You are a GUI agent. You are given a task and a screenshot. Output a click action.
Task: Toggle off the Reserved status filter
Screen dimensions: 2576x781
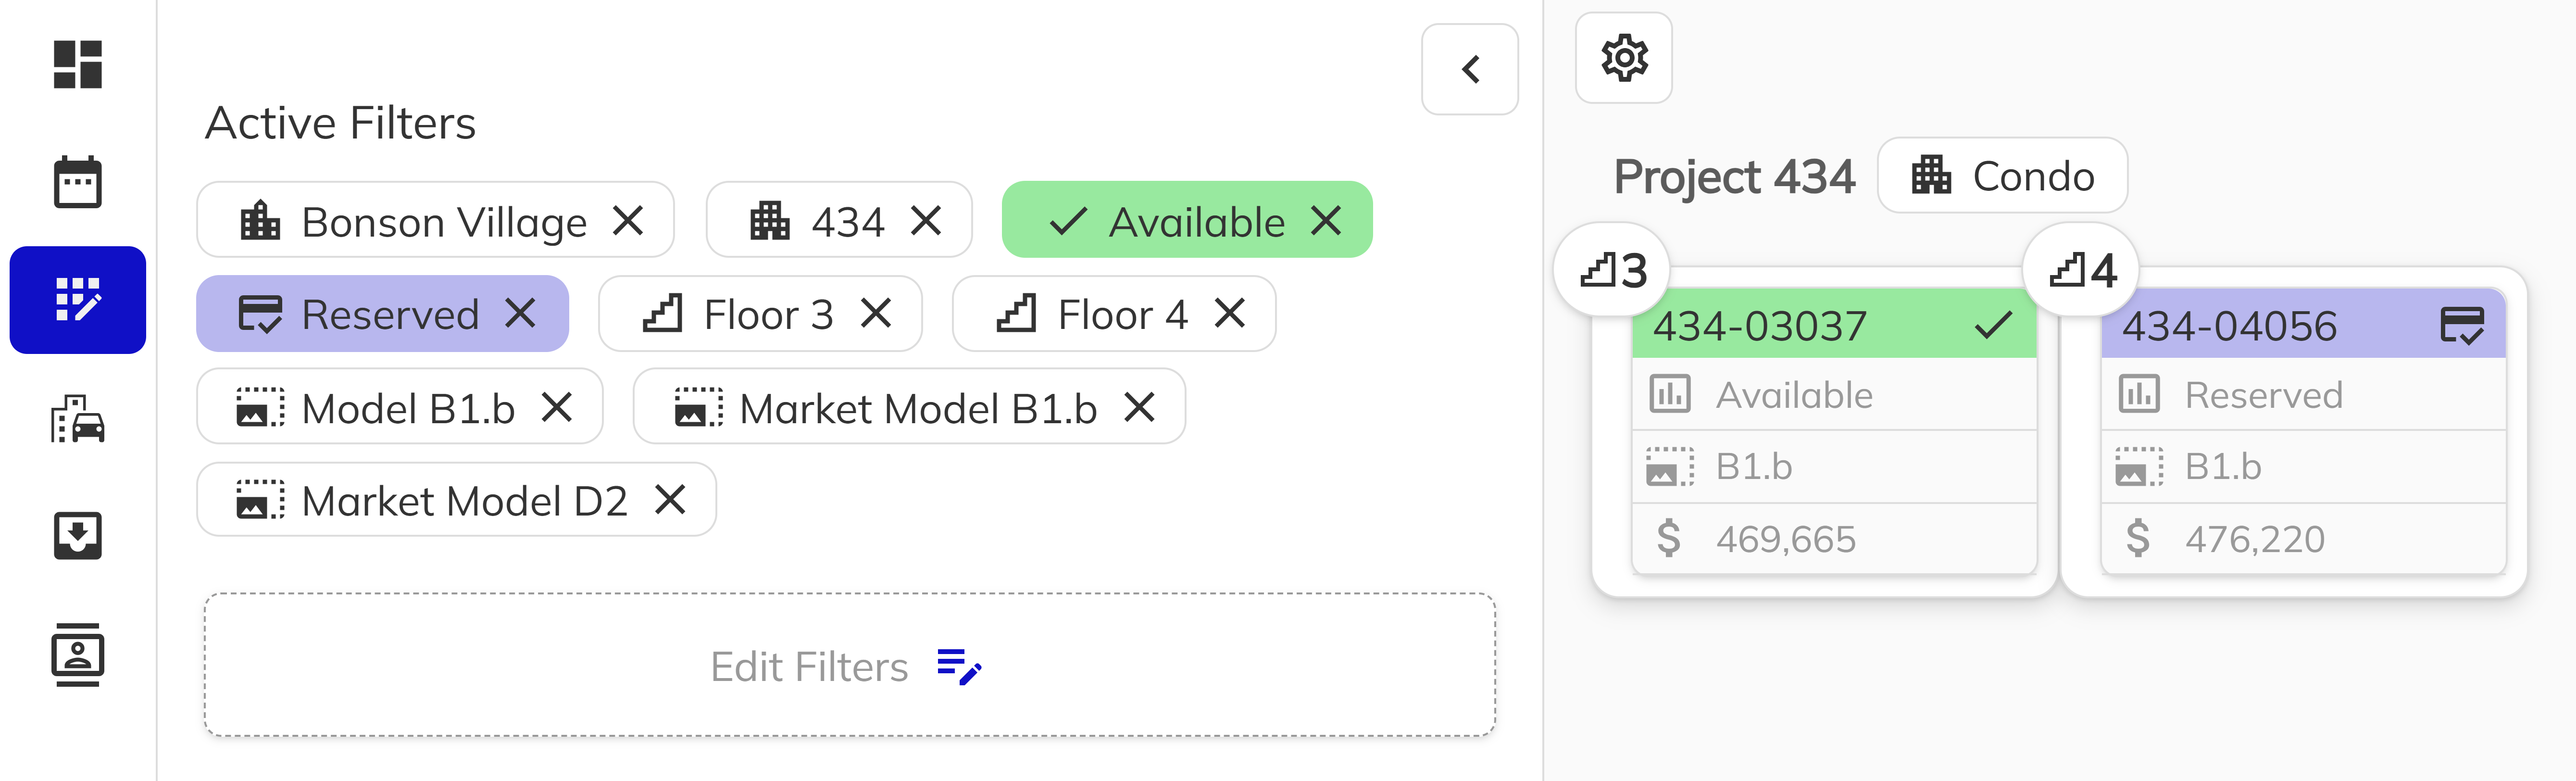[520, 314]
